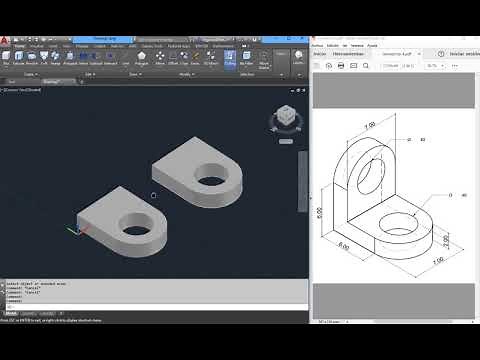Switch to the Model layout tab
Image resolution: width=480 pixels, height=360 pixels.
coord(11,314)
